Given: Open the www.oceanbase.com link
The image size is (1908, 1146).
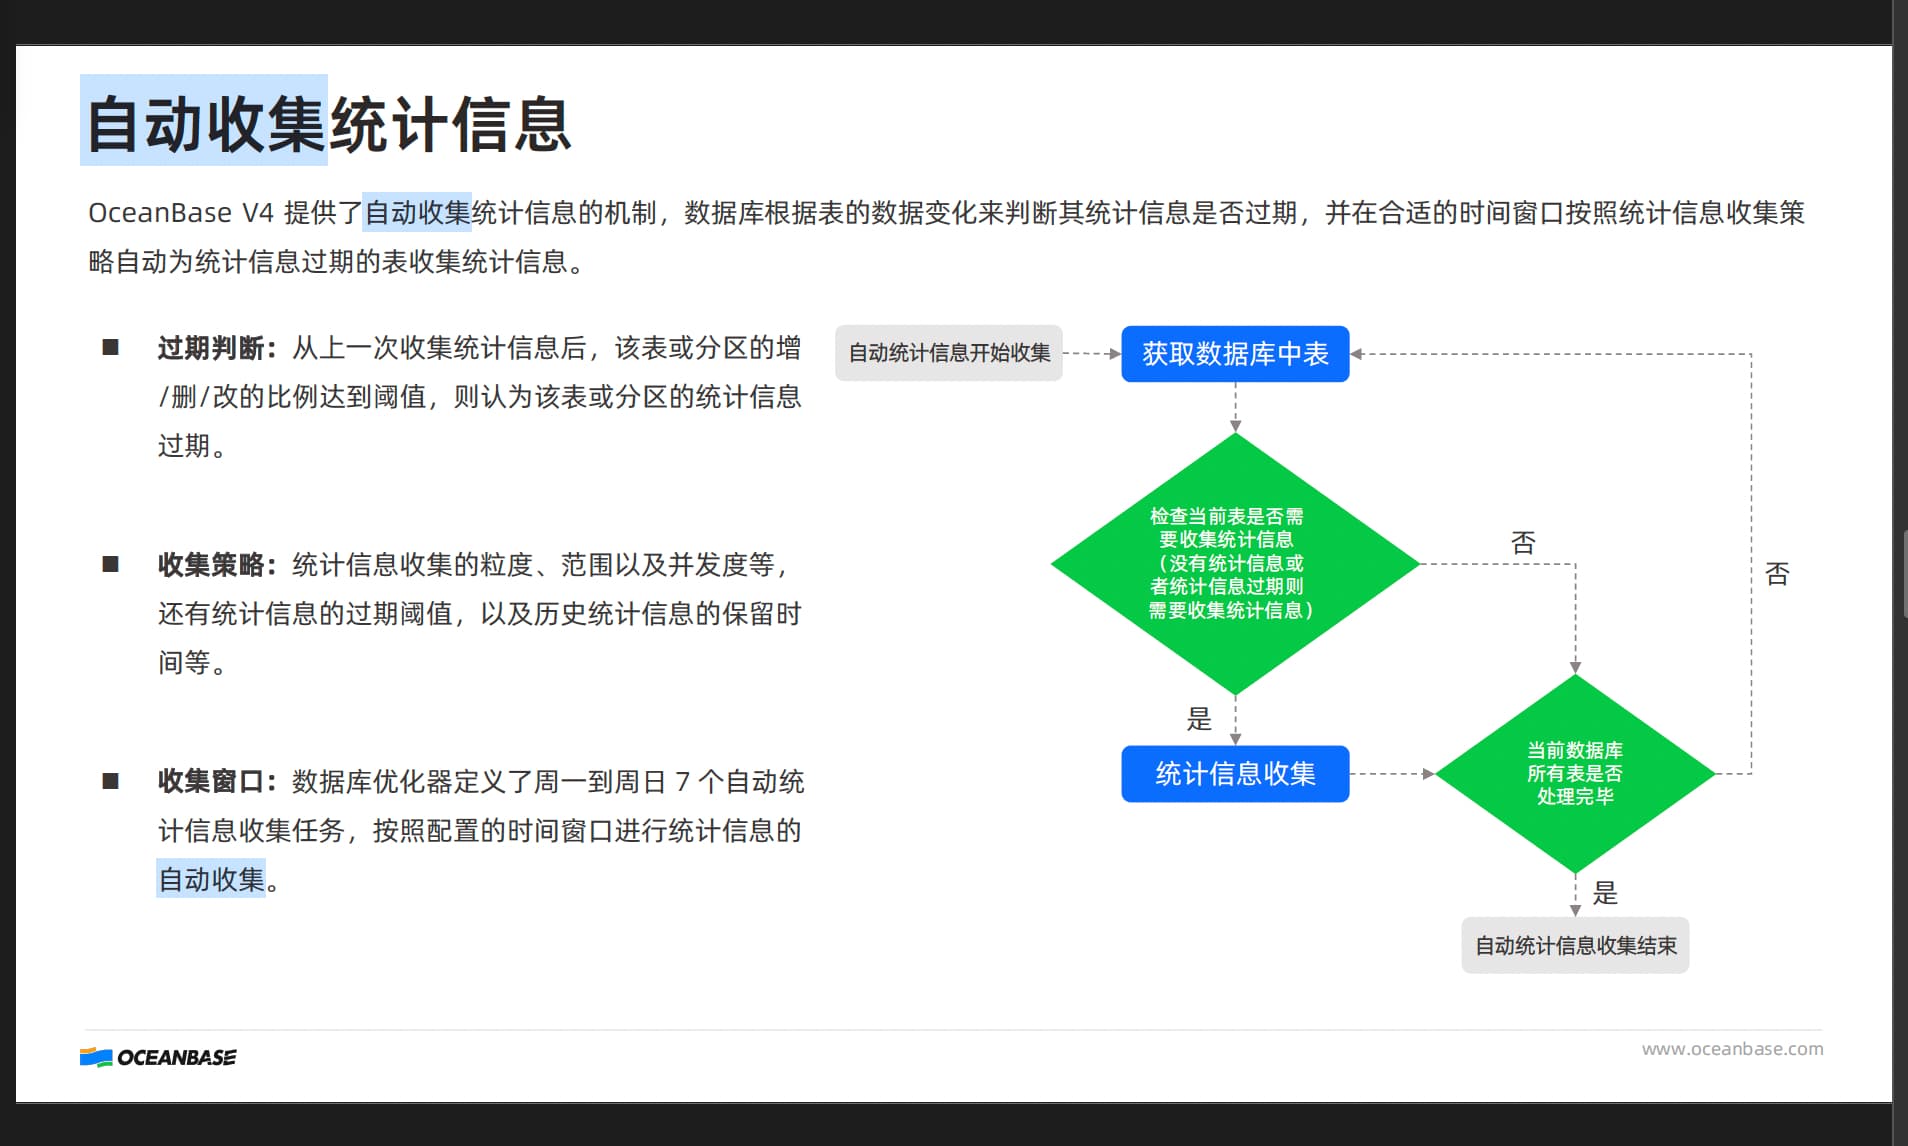Looking at the screenshot, I should [x=1732, y=1049].
